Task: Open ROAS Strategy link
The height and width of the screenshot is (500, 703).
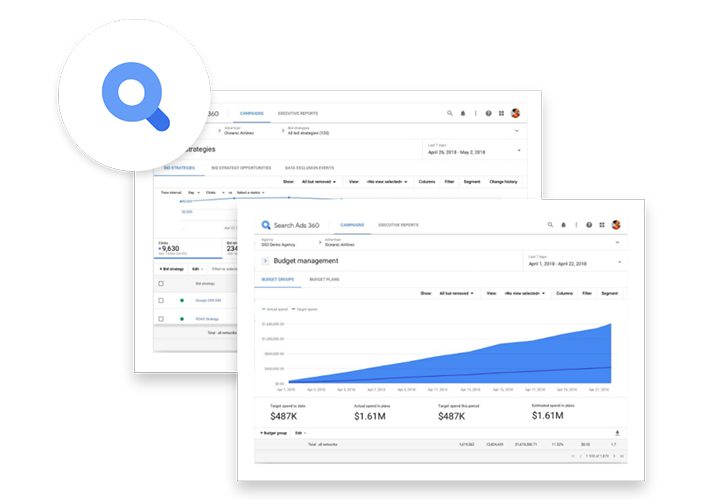Action: pyautogui.click(x=207, y=319)
